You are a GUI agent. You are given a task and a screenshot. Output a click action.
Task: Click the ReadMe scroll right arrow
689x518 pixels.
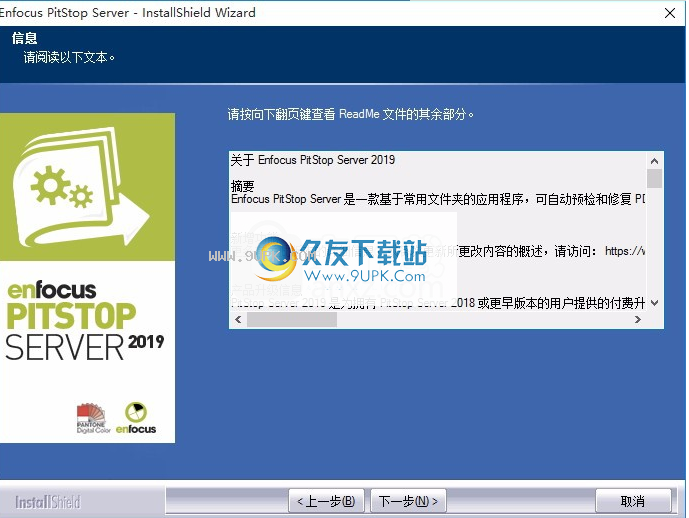click(x=638, y=319)
